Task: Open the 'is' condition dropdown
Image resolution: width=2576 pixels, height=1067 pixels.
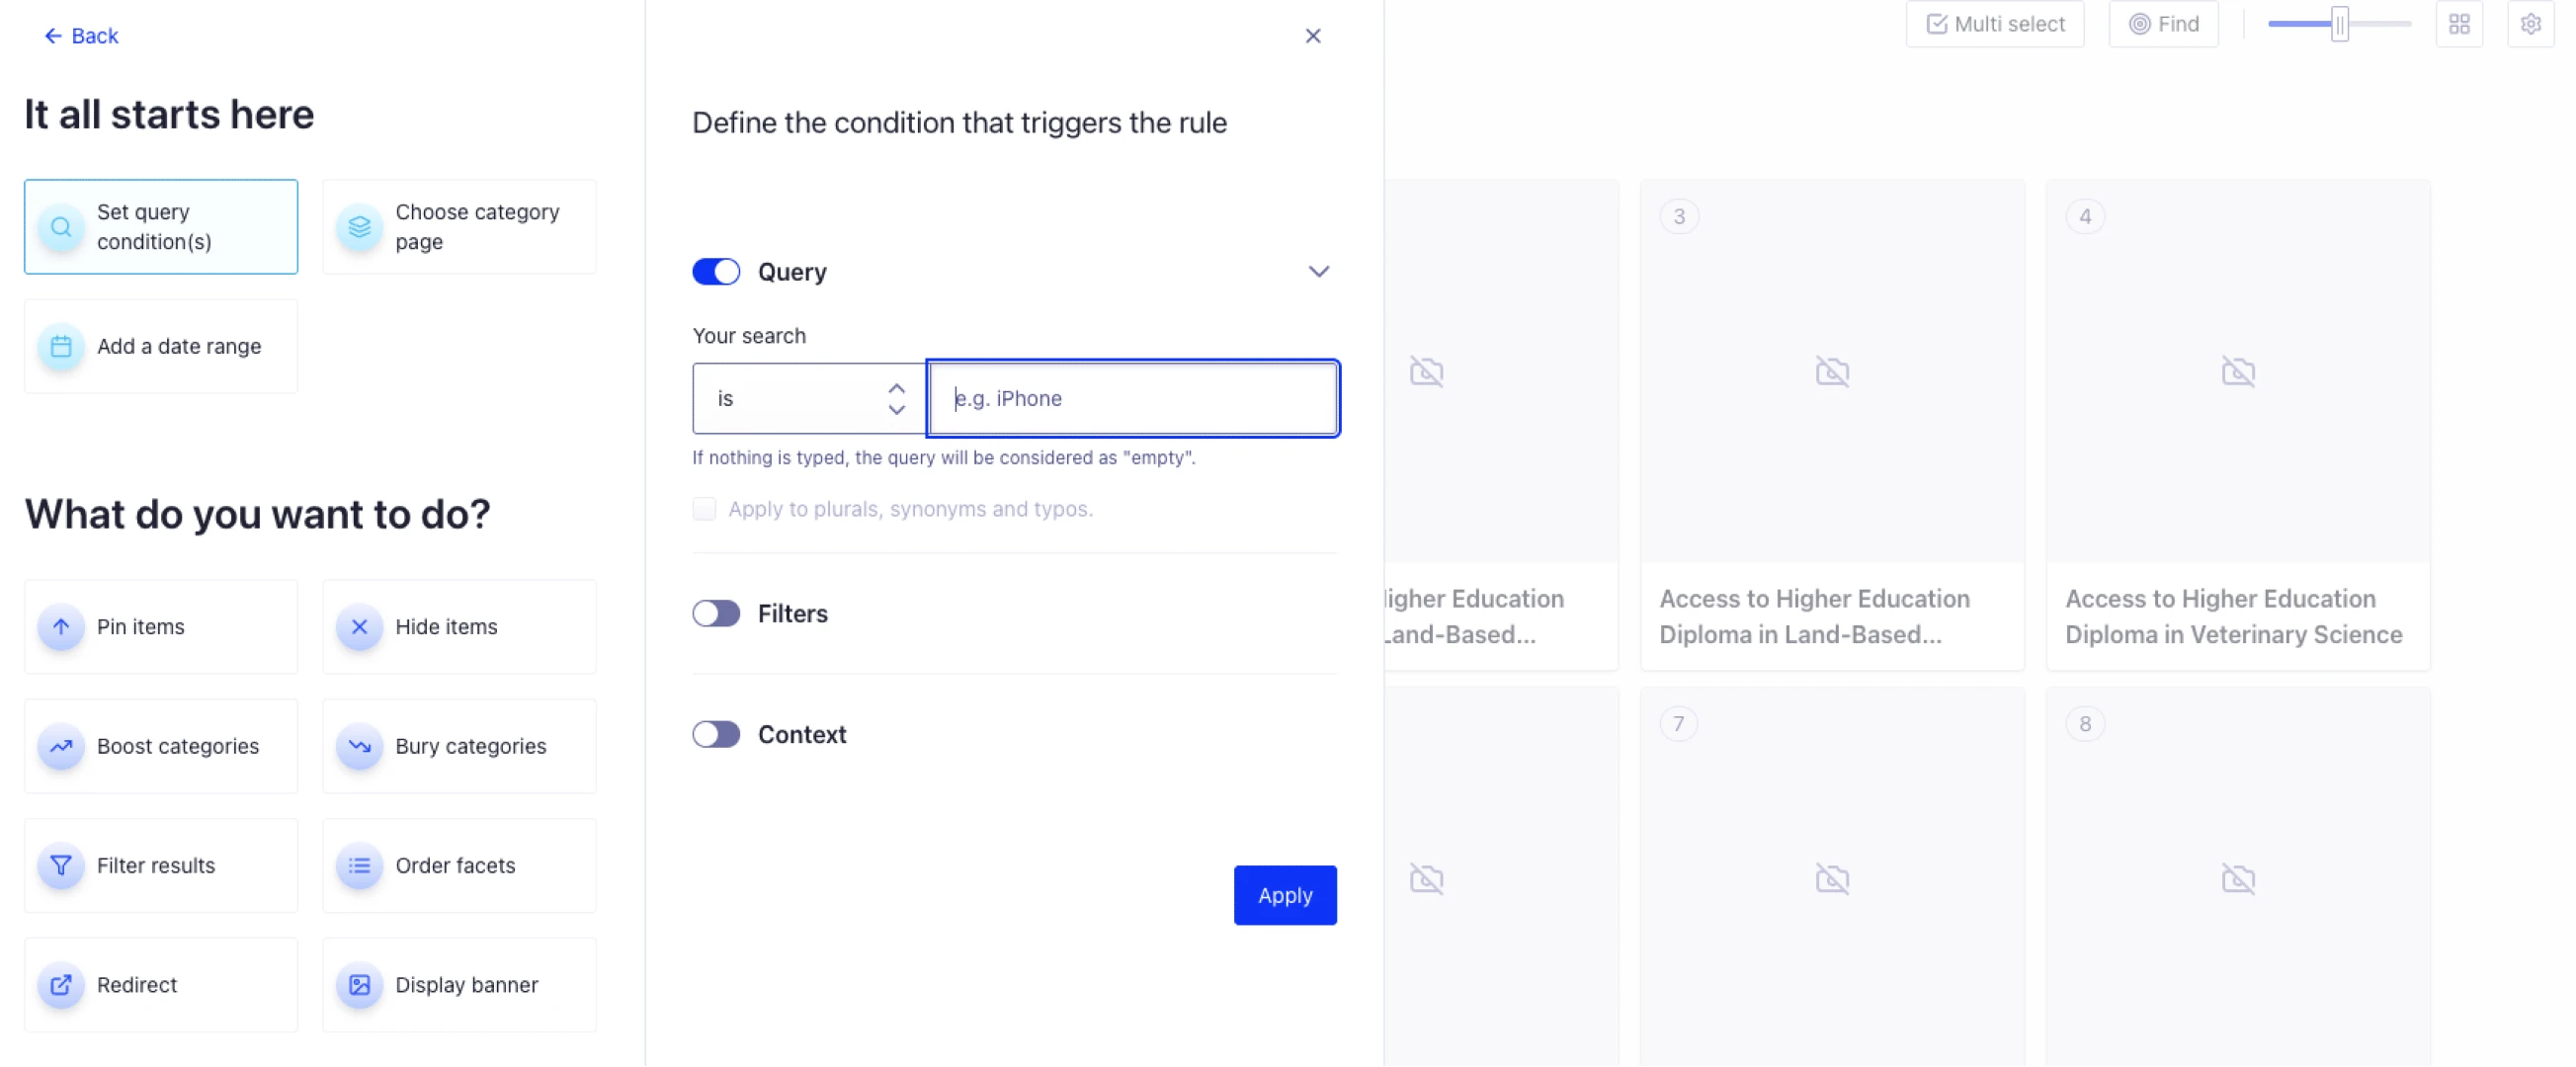Action: click(808, 398)
